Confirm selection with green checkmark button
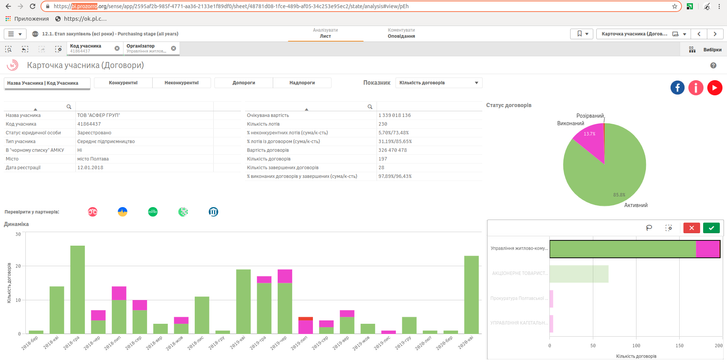The height and width of the screenshot is (363, 727). tap(711, 228)
